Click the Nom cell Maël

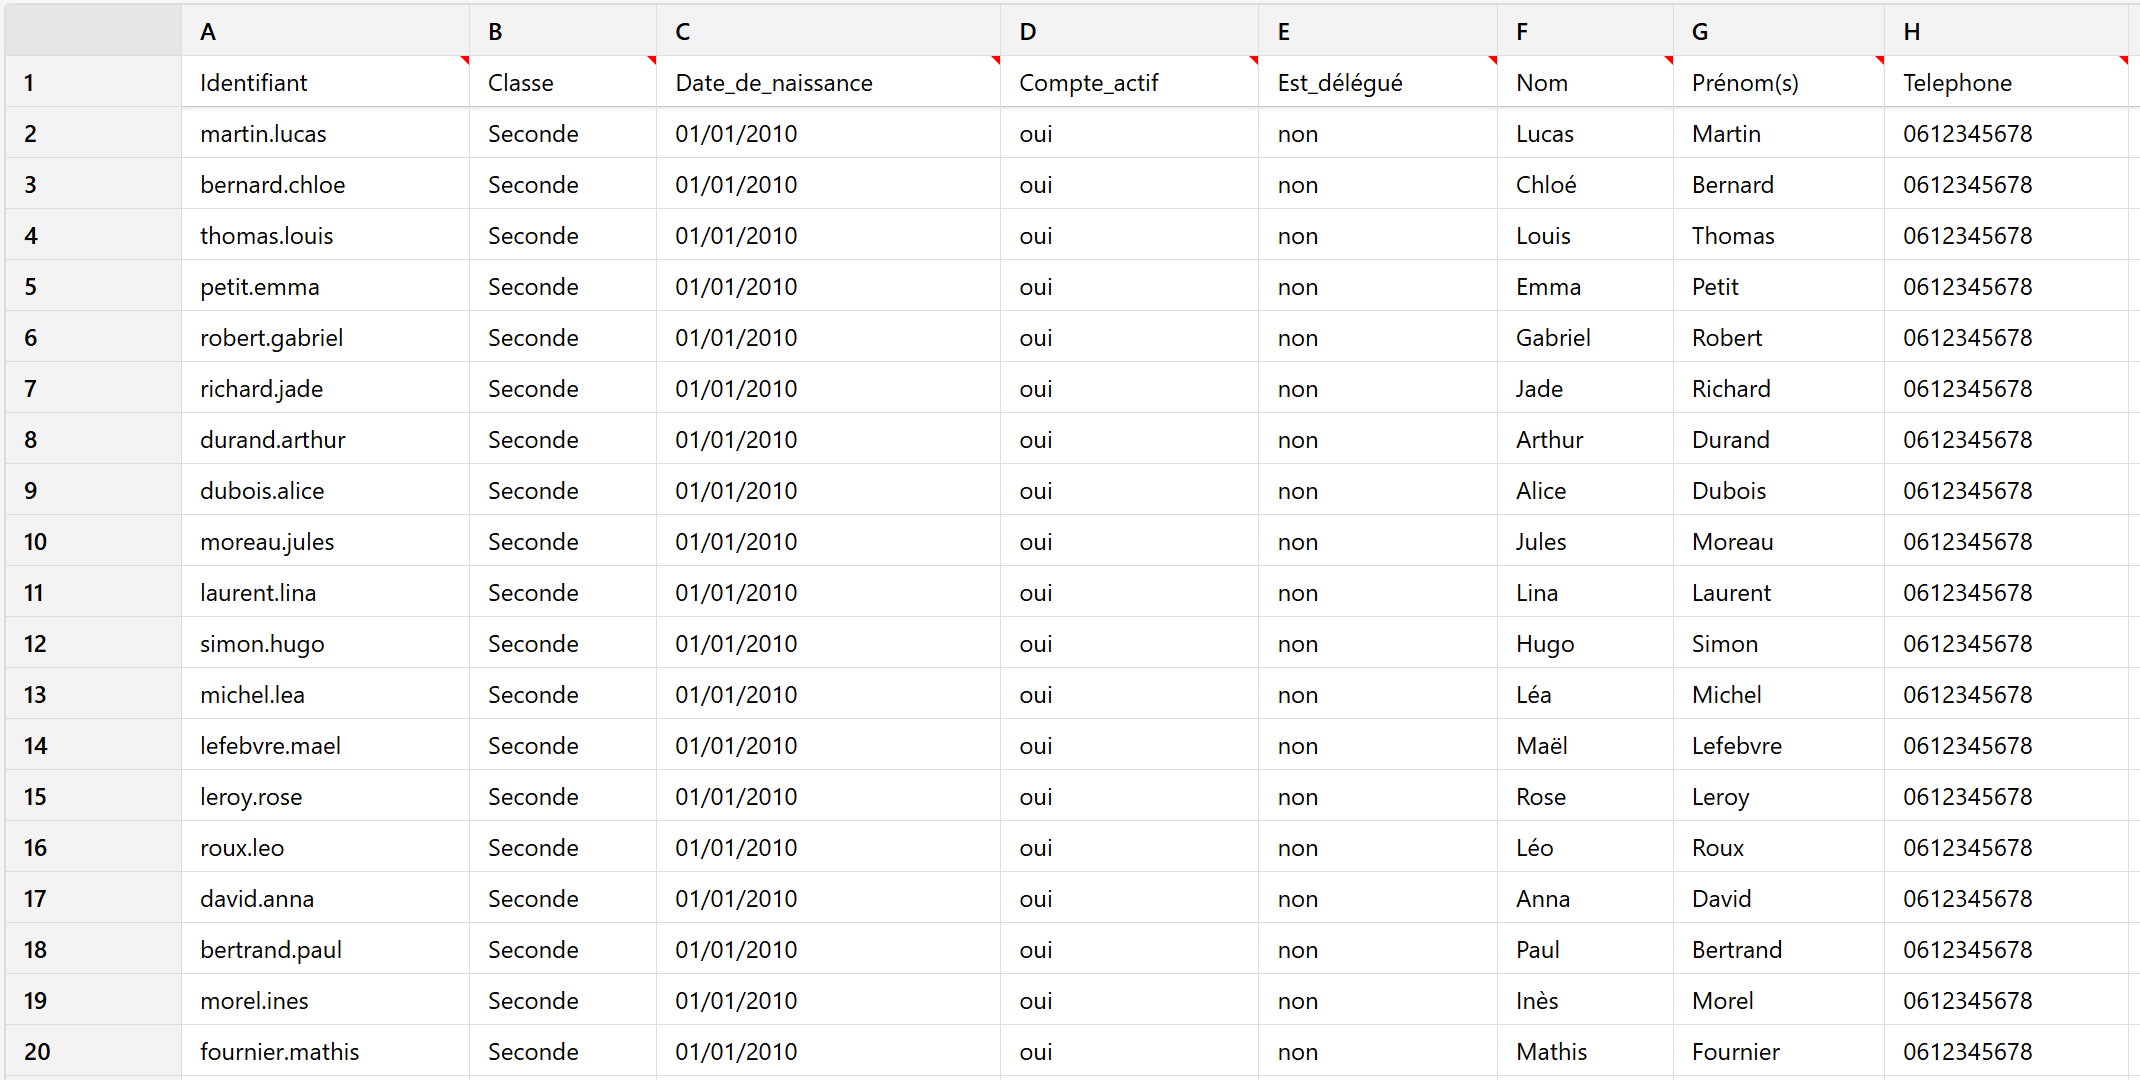(x=1585, y=745)
